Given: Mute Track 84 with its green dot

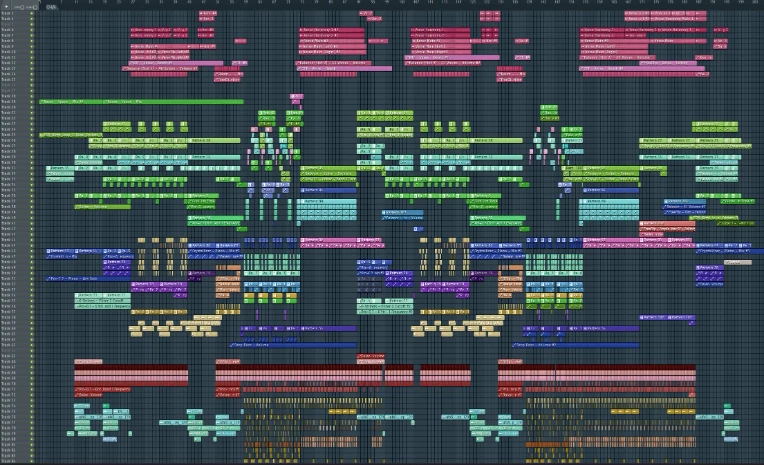Looking at the screenshot, I should [32, 461].
